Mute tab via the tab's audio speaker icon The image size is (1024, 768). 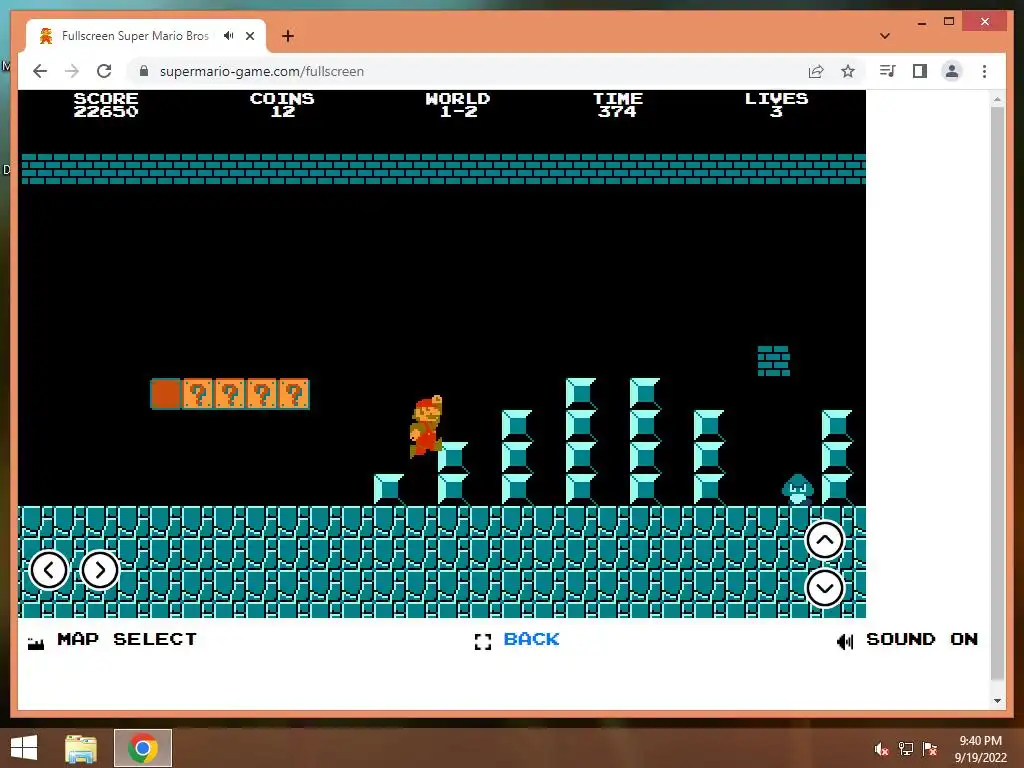point(228,36)
